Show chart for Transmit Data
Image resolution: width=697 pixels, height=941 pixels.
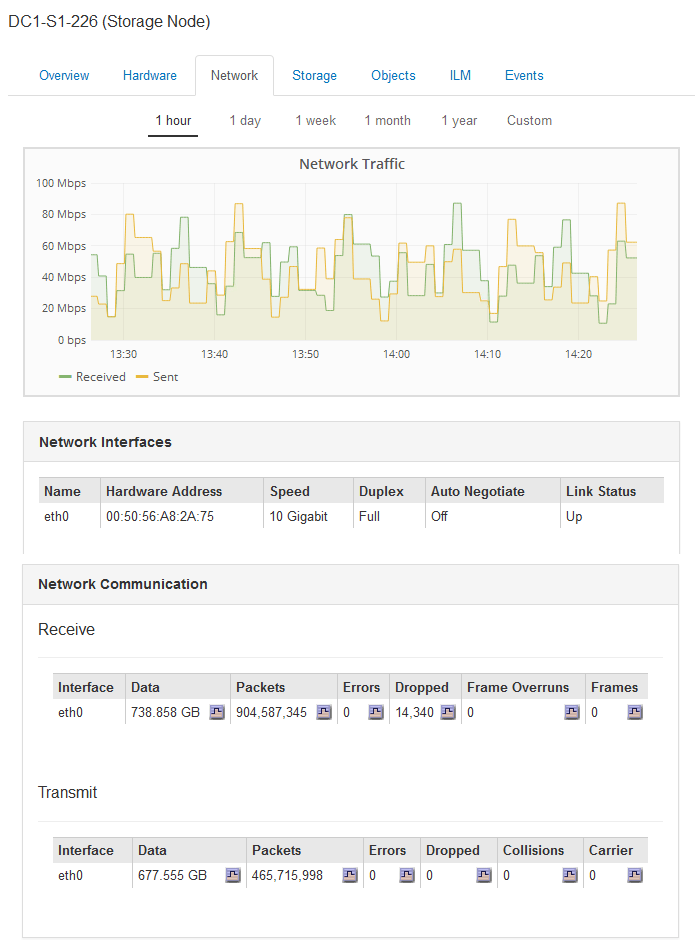(x=232, y=875)
